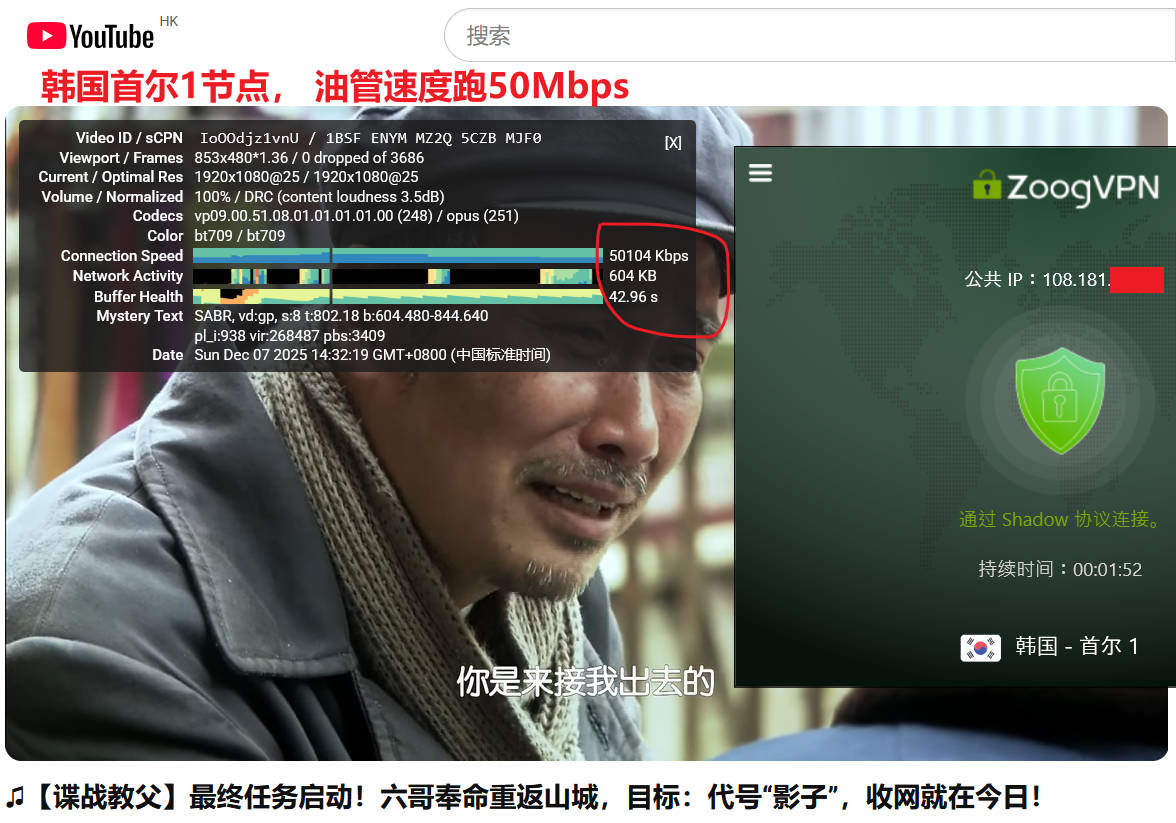The width and height of the screenshot is (1176, 823).
Task: Click the ZoogVPN green padlock logo icon
Action: pos(987,186)
